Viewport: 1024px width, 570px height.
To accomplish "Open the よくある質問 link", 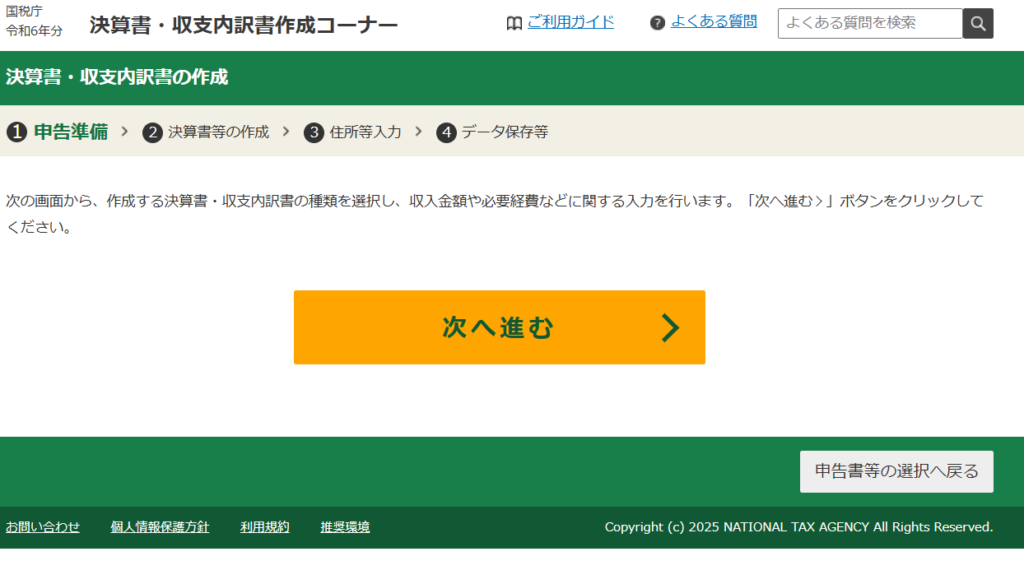I will (x=713, y=22).
